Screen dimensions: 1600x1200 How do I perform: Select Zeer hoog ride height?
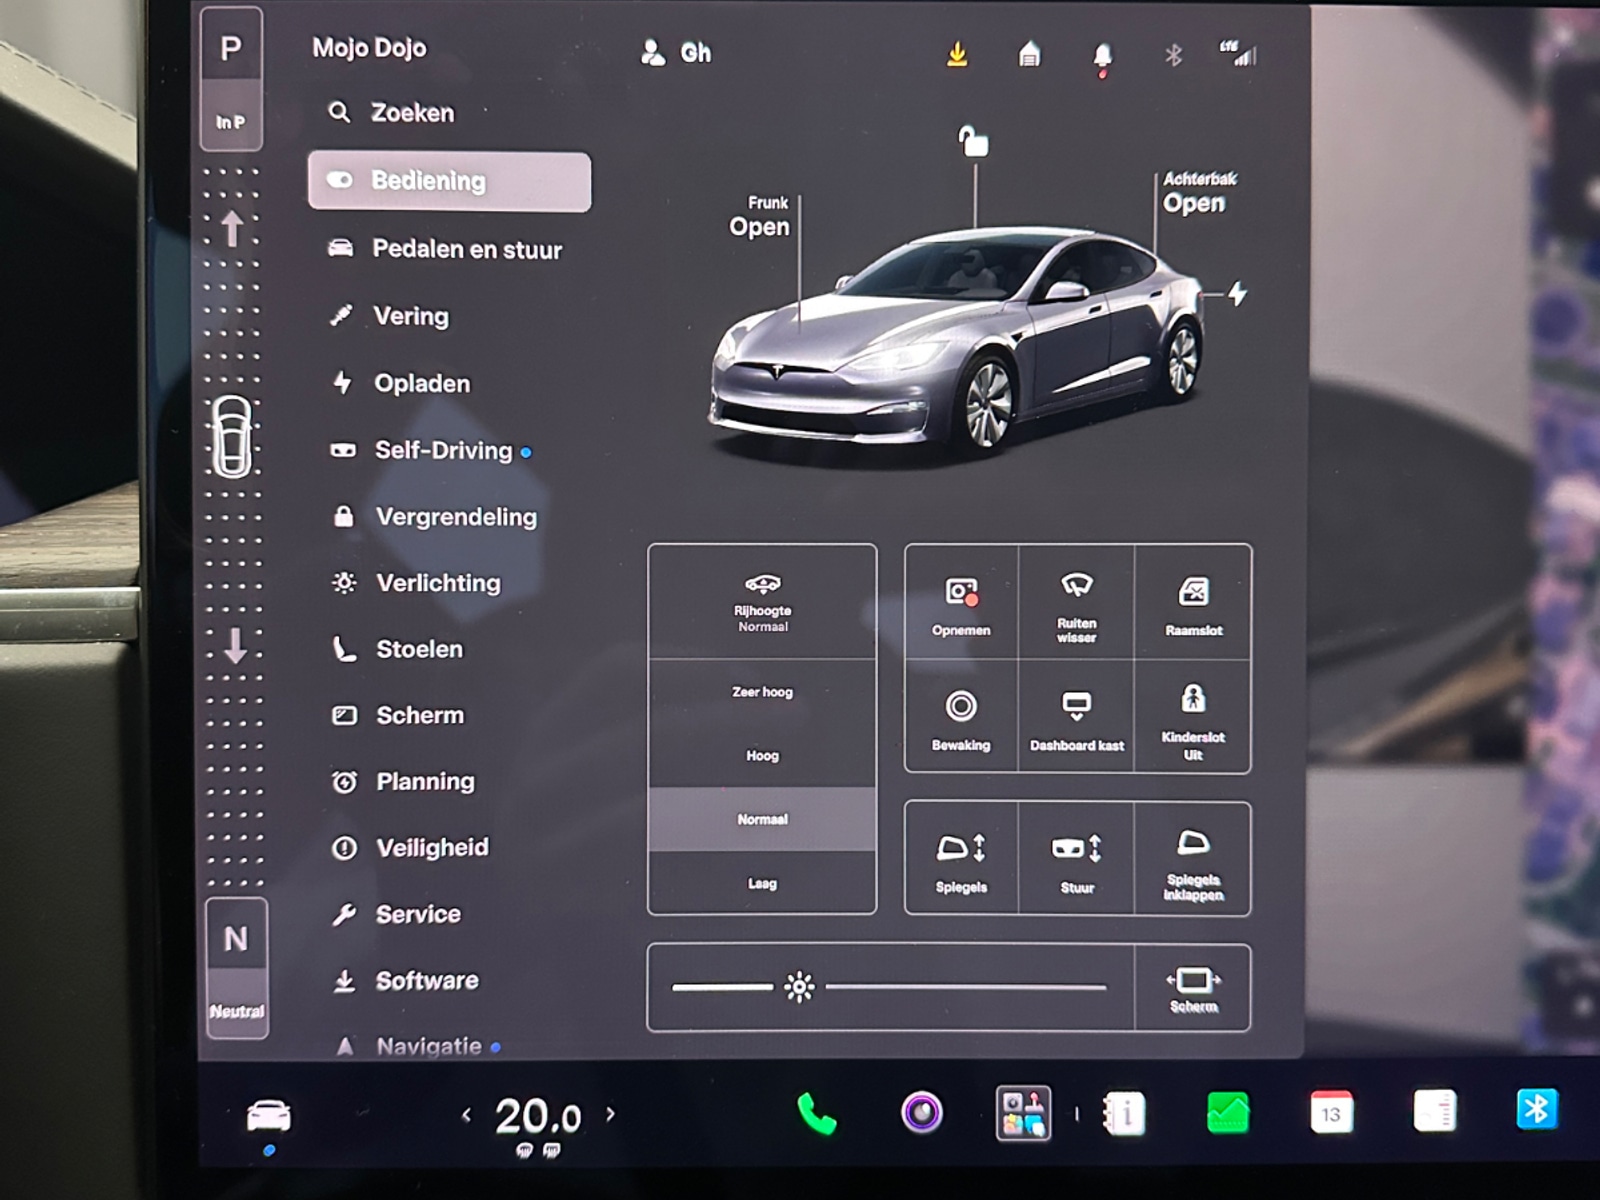coord(762,691)
